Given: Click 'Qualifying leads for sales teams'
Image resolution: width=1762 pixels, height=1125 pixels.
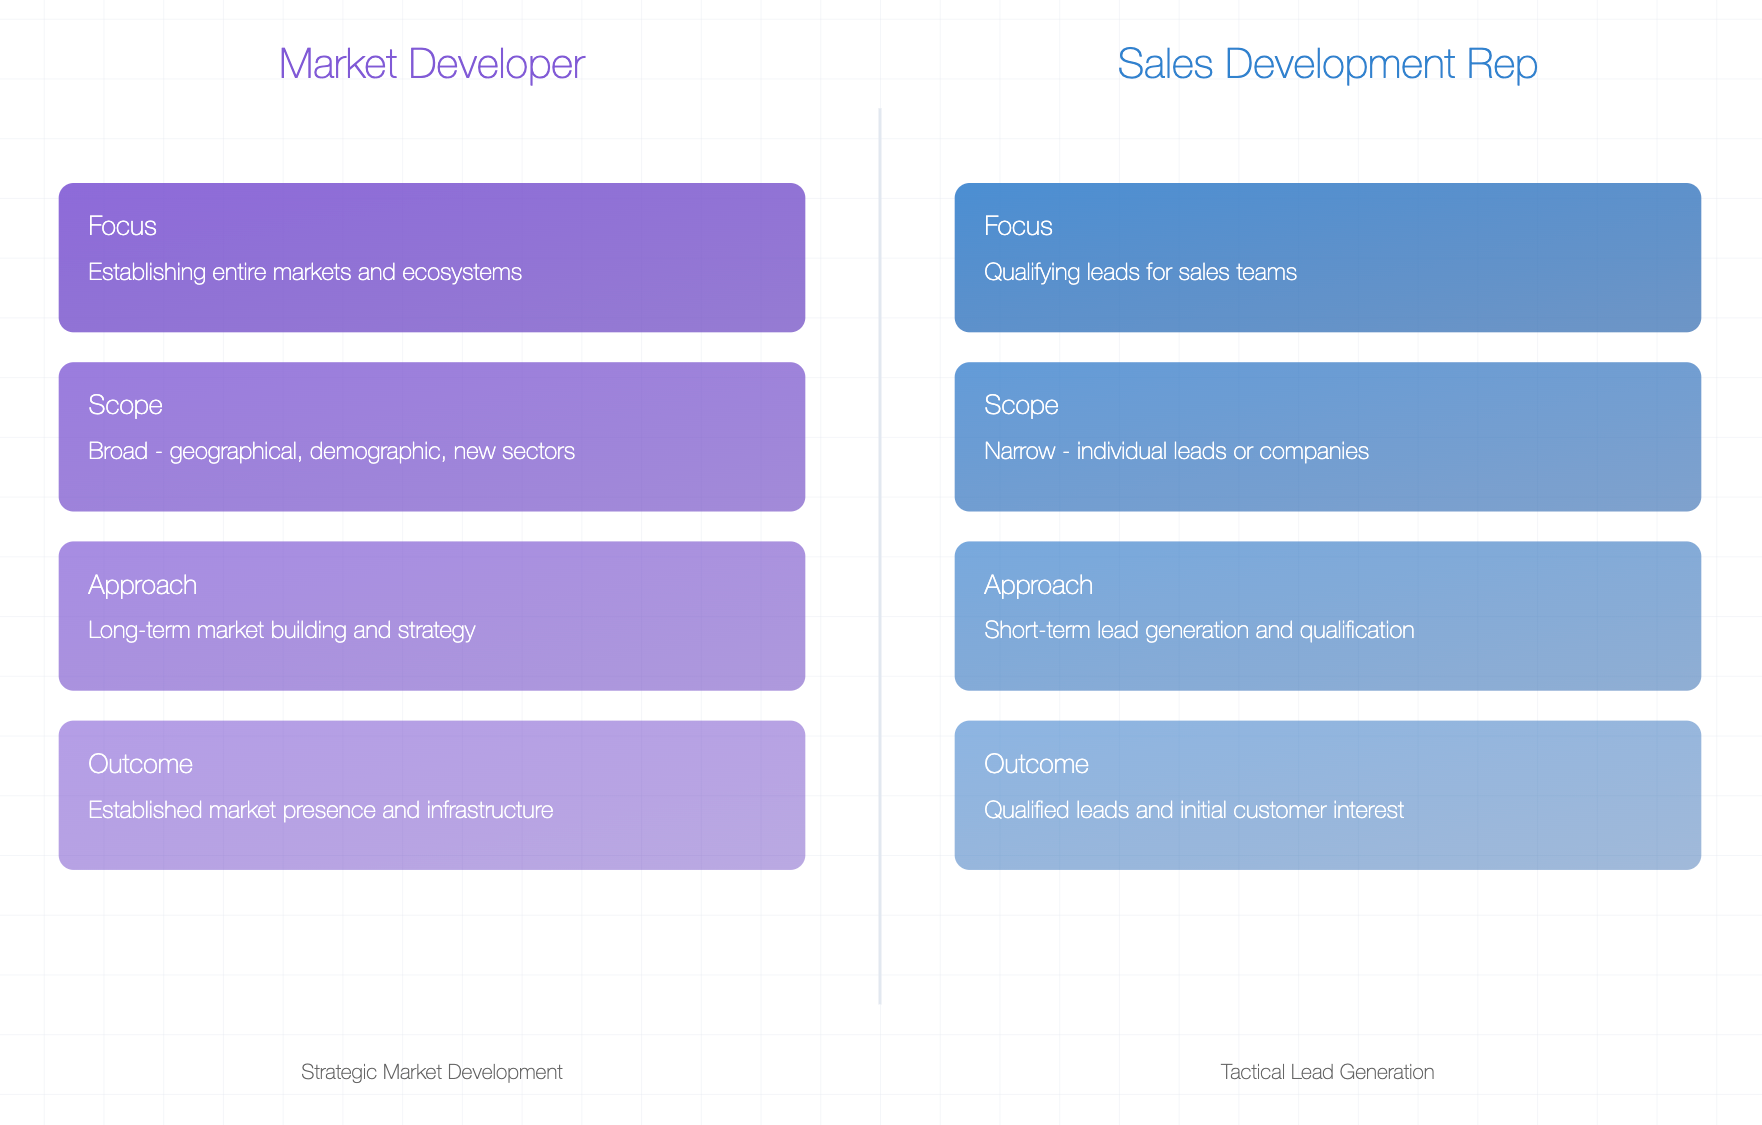Looking at the screenshot, I should point(1140,273).
